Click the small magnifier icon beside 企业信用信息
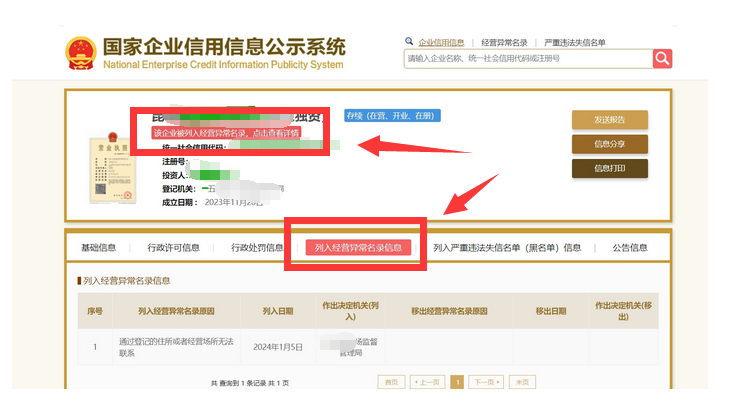 click(409, 41)
